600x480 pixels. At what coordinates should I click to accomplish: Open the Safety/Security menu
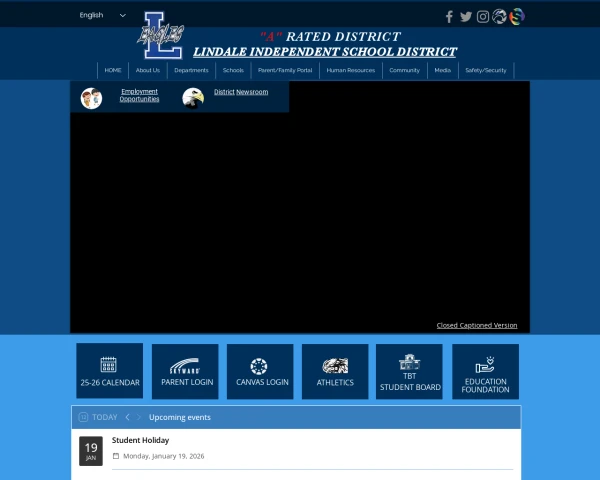point(486,70)
